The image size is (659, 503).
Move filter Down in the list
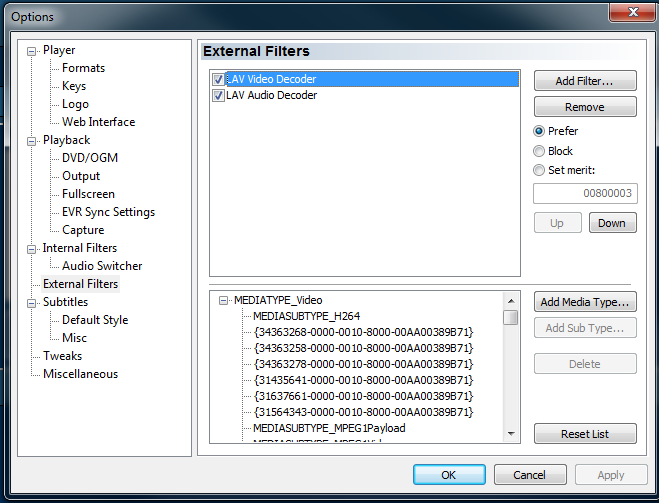[x=612, y=223]
